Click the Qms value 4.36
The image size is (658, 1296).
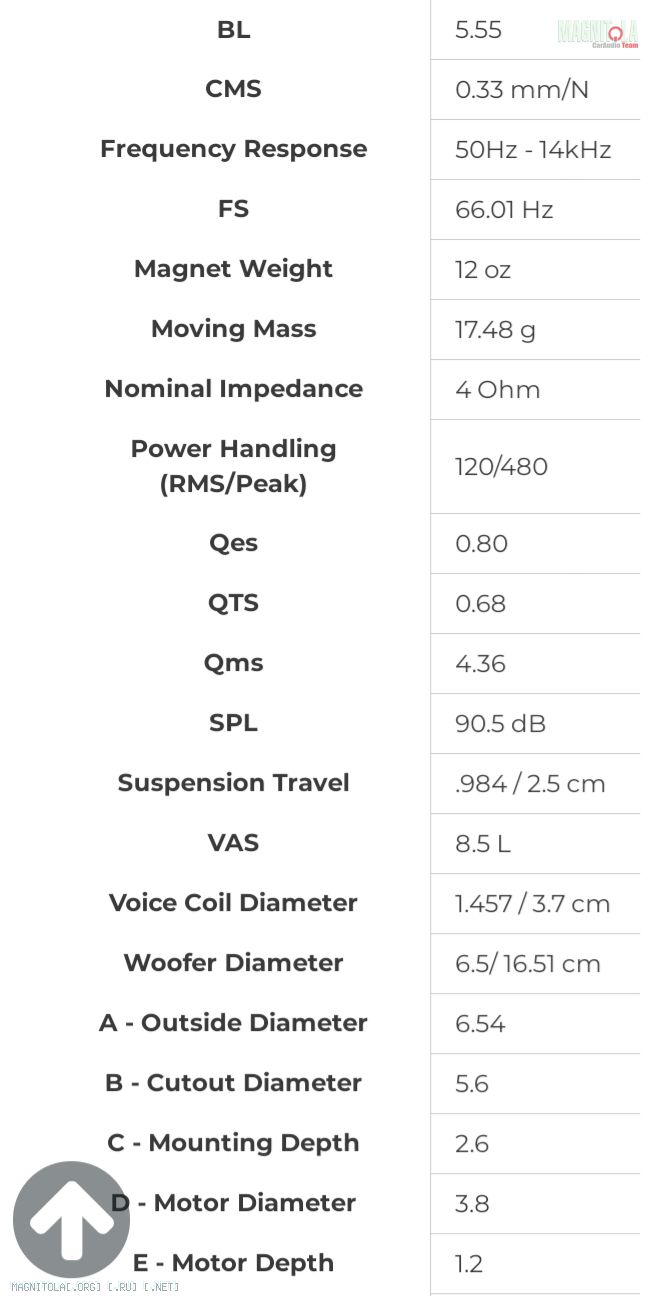pos(481,664)
